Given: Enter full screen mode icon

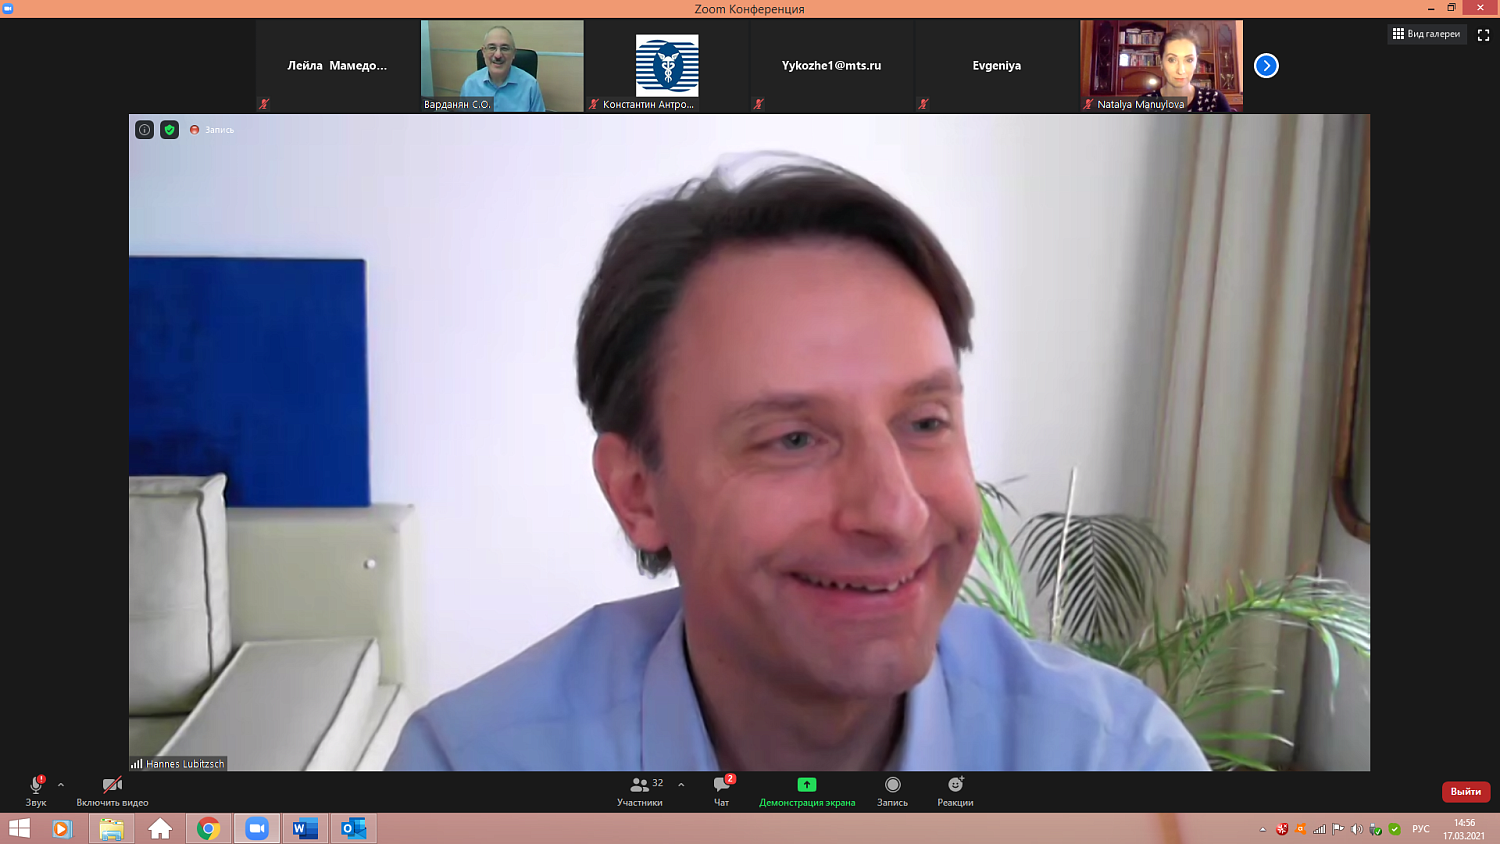Looking at the screenshot, I should pos(1483,35).
